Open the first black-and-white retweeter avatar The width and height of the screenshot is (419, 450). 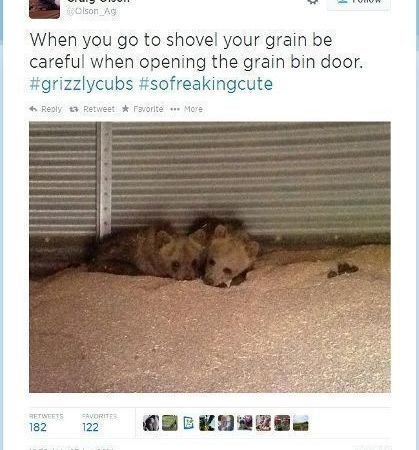coord(151,423)
